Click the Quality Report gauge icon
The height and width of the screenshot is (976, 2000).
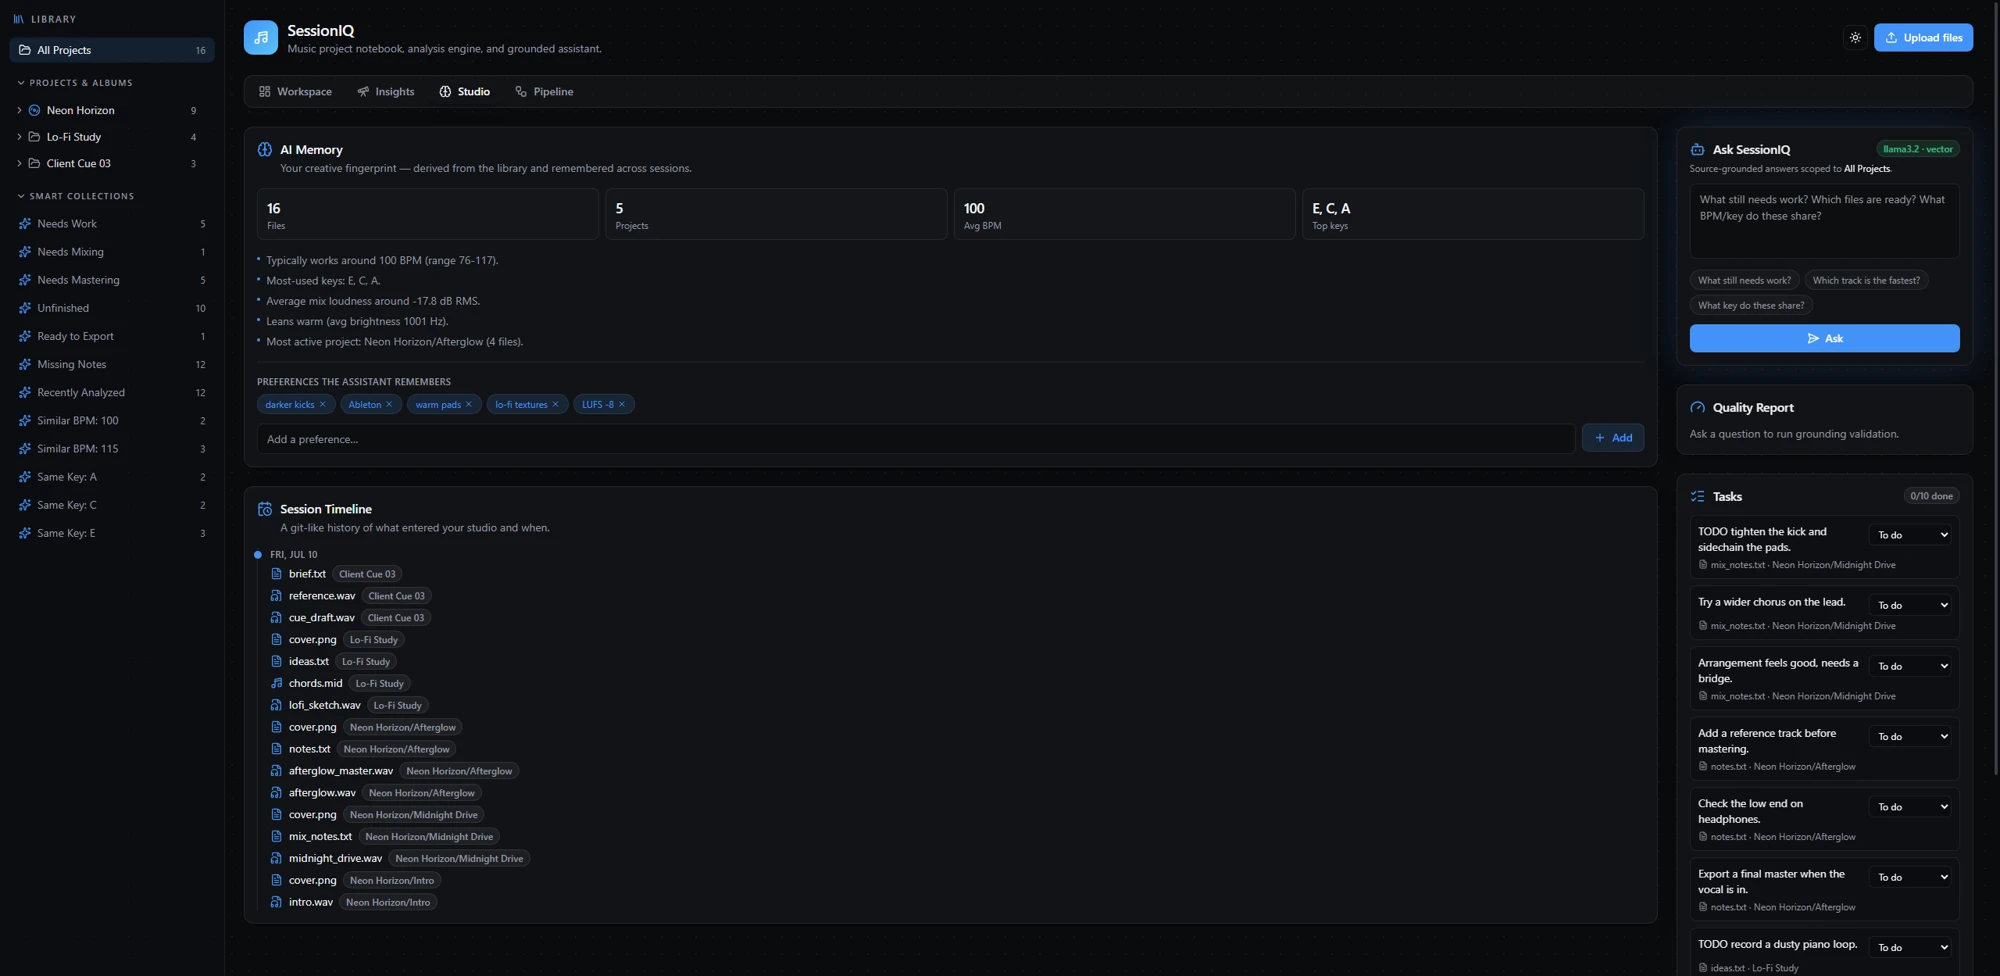coord(1697,408)
